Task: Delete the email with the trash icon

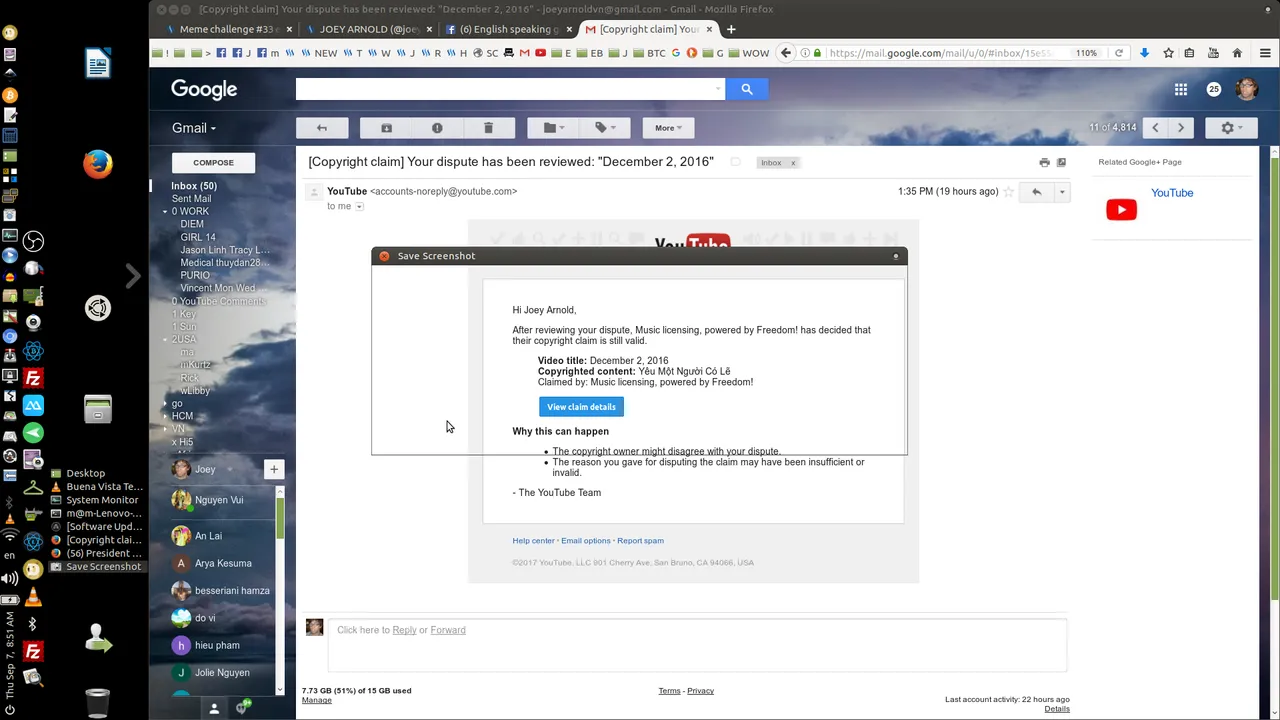Action: 488,128
